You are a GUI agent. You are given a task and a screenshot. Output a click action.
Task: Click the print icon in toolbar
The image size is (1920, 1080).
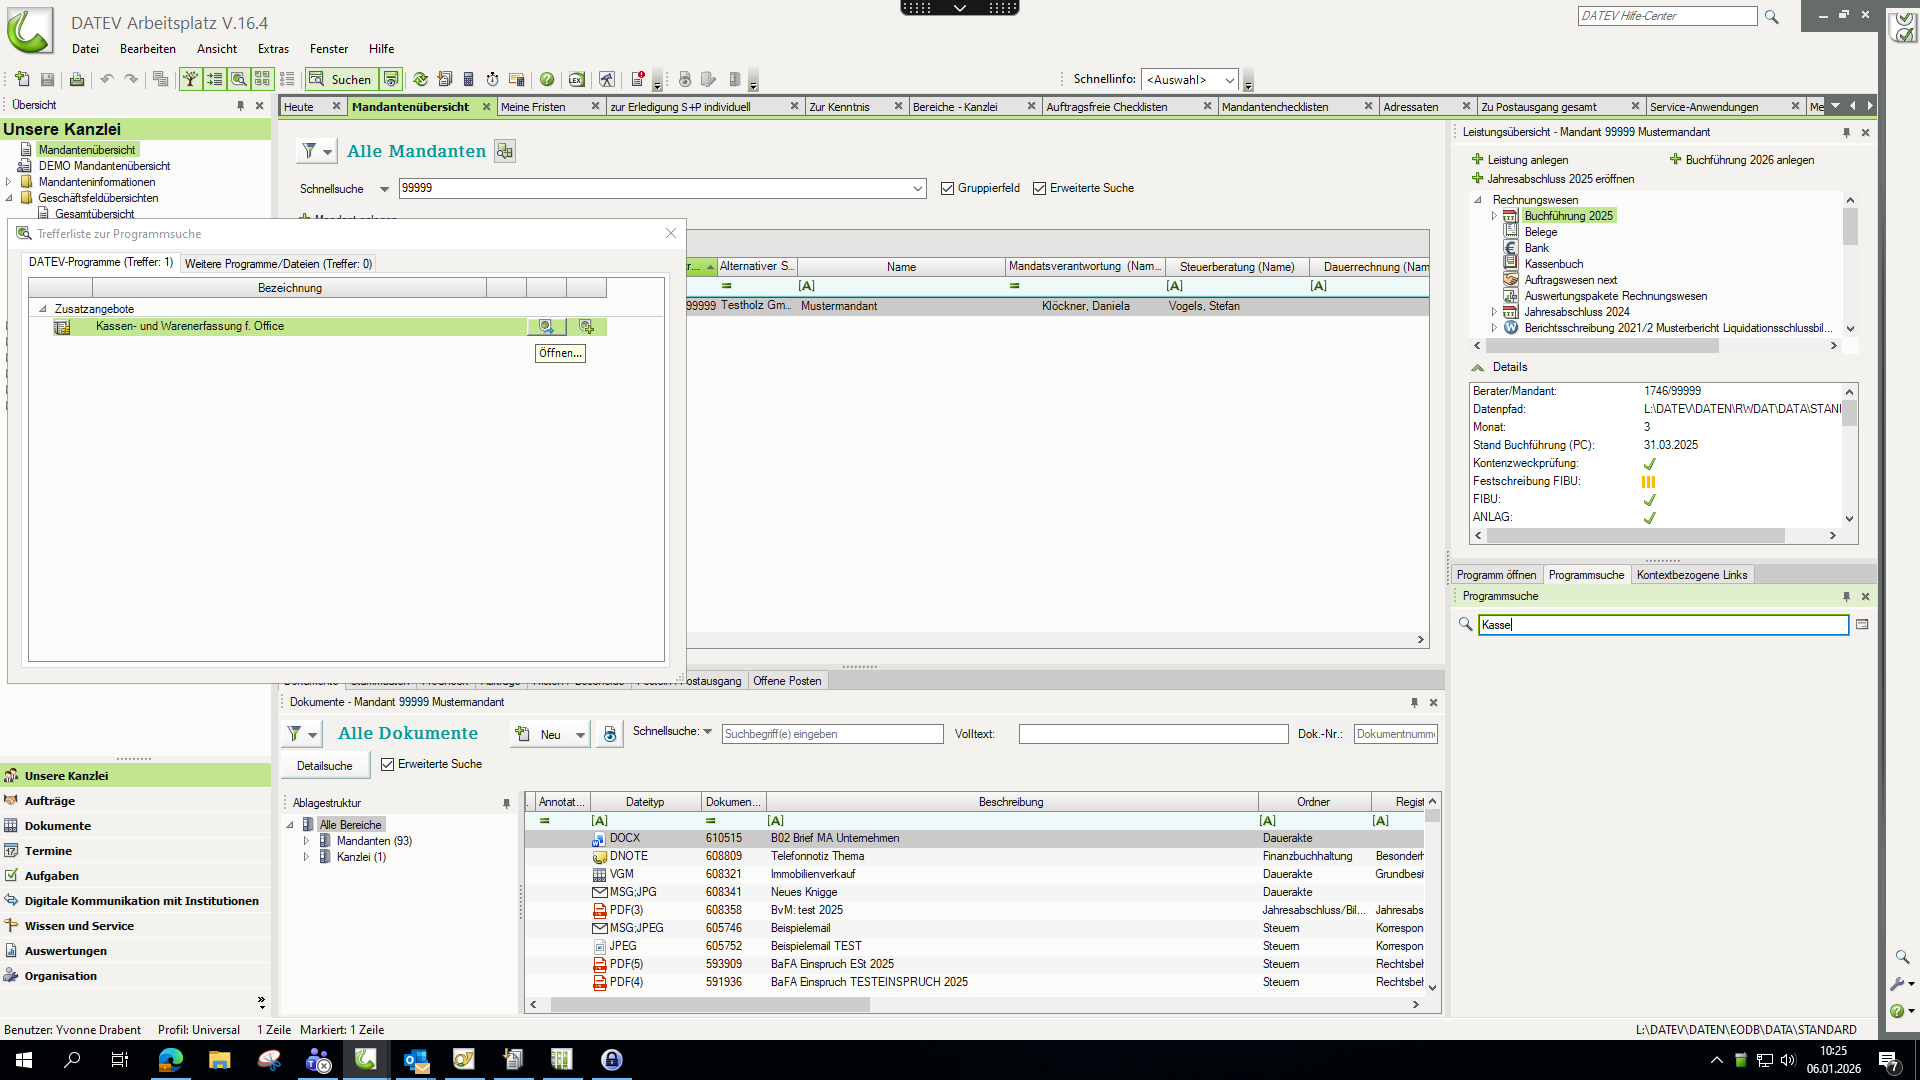pyautogui.click(x=76, y=79)
